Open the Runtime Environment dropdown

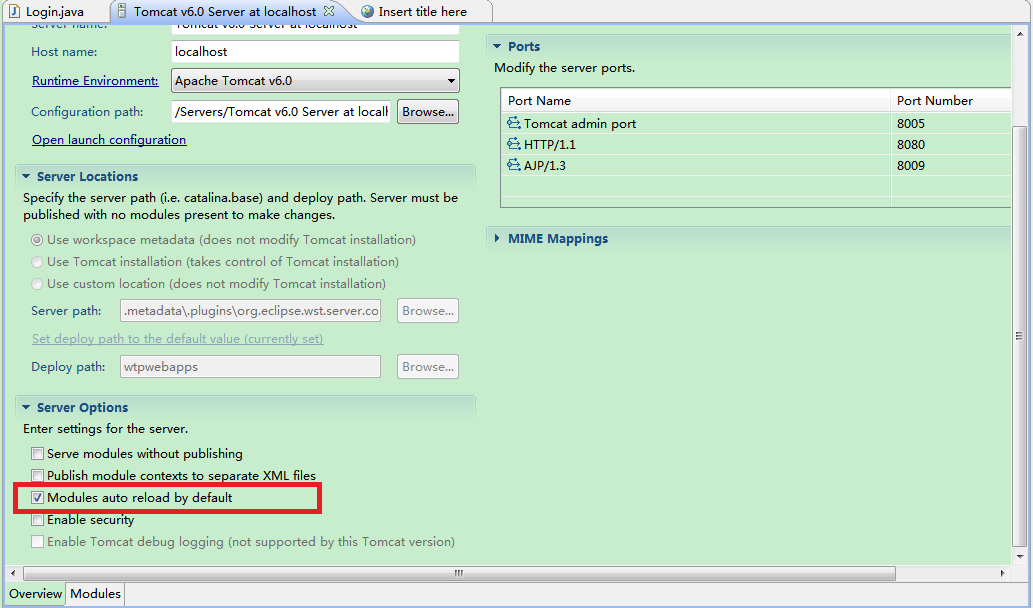pos(315,80)
